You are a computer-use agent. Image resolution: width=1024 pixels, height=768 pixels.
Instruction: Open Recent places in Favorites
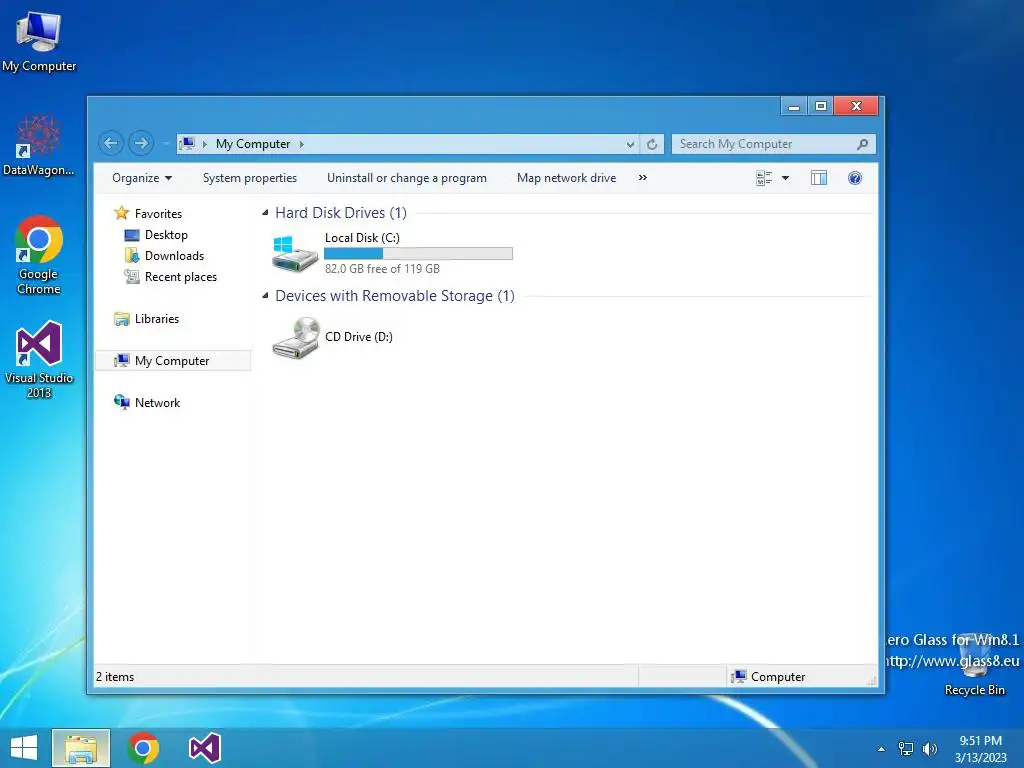(x=181, y=277)
